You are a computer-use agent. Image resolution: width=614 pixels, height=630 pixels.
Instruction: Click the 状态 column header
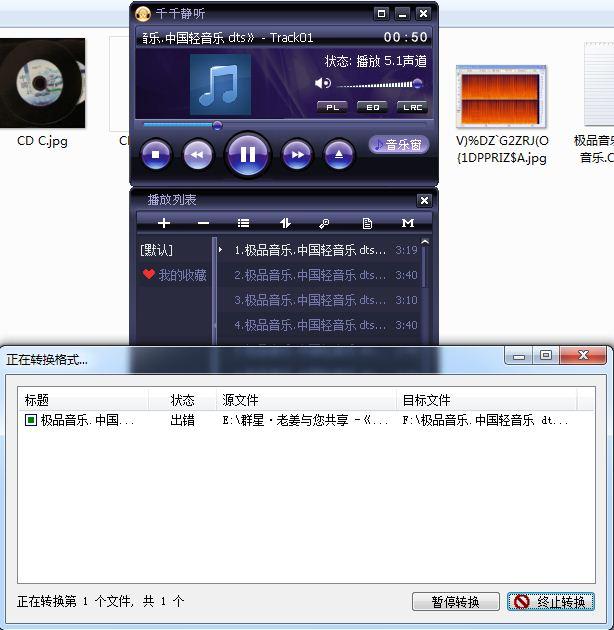pyautogui.click(x=182, y=400)
